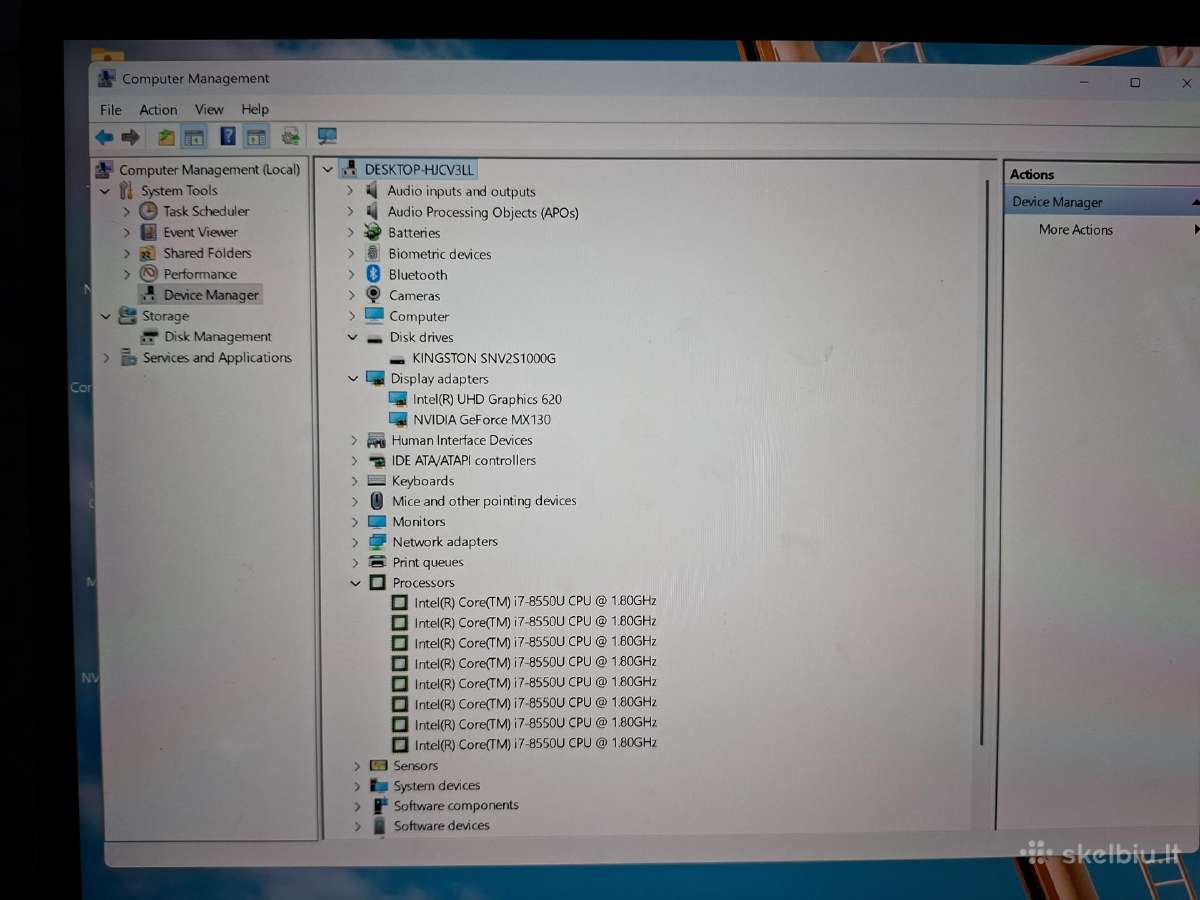Collapse the DESKTOP-HJCV3LL root node
The width and height of the screenshot is (1200, 900).
pyautogui.click(x=328, y=170)
